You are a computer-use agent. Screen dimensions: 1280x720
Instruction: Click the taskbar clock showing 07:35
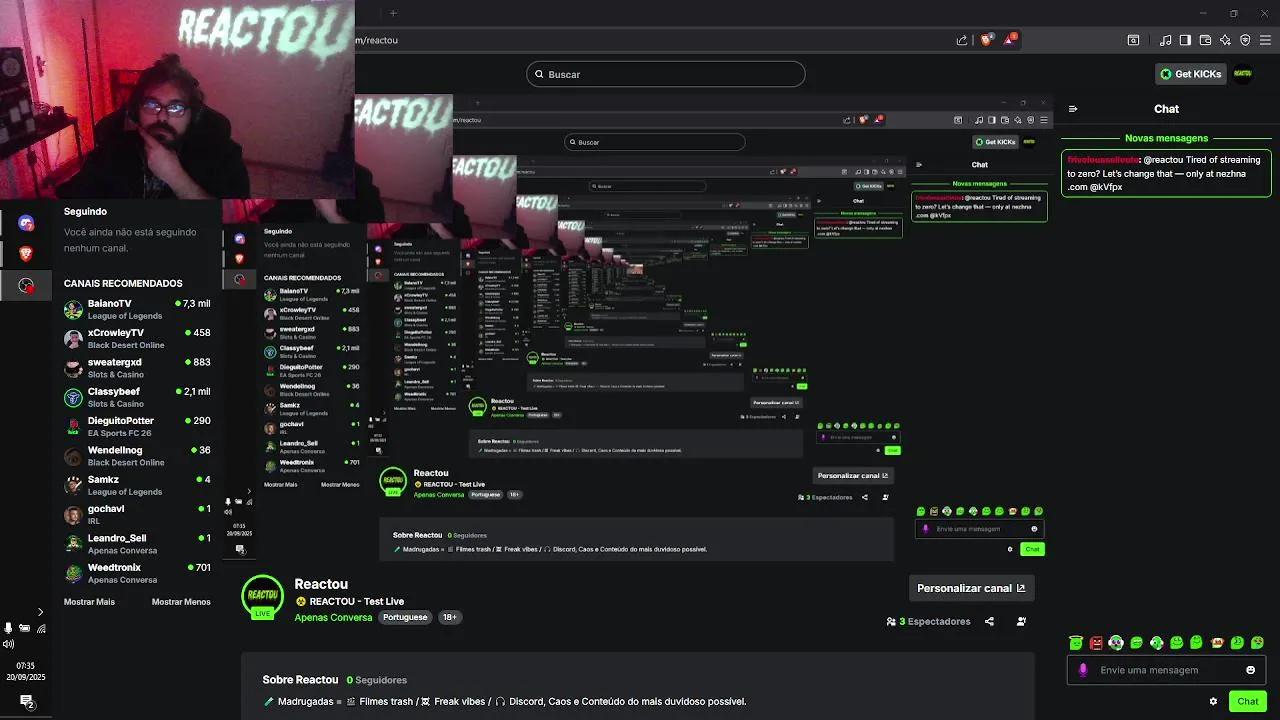pos(26,665)
